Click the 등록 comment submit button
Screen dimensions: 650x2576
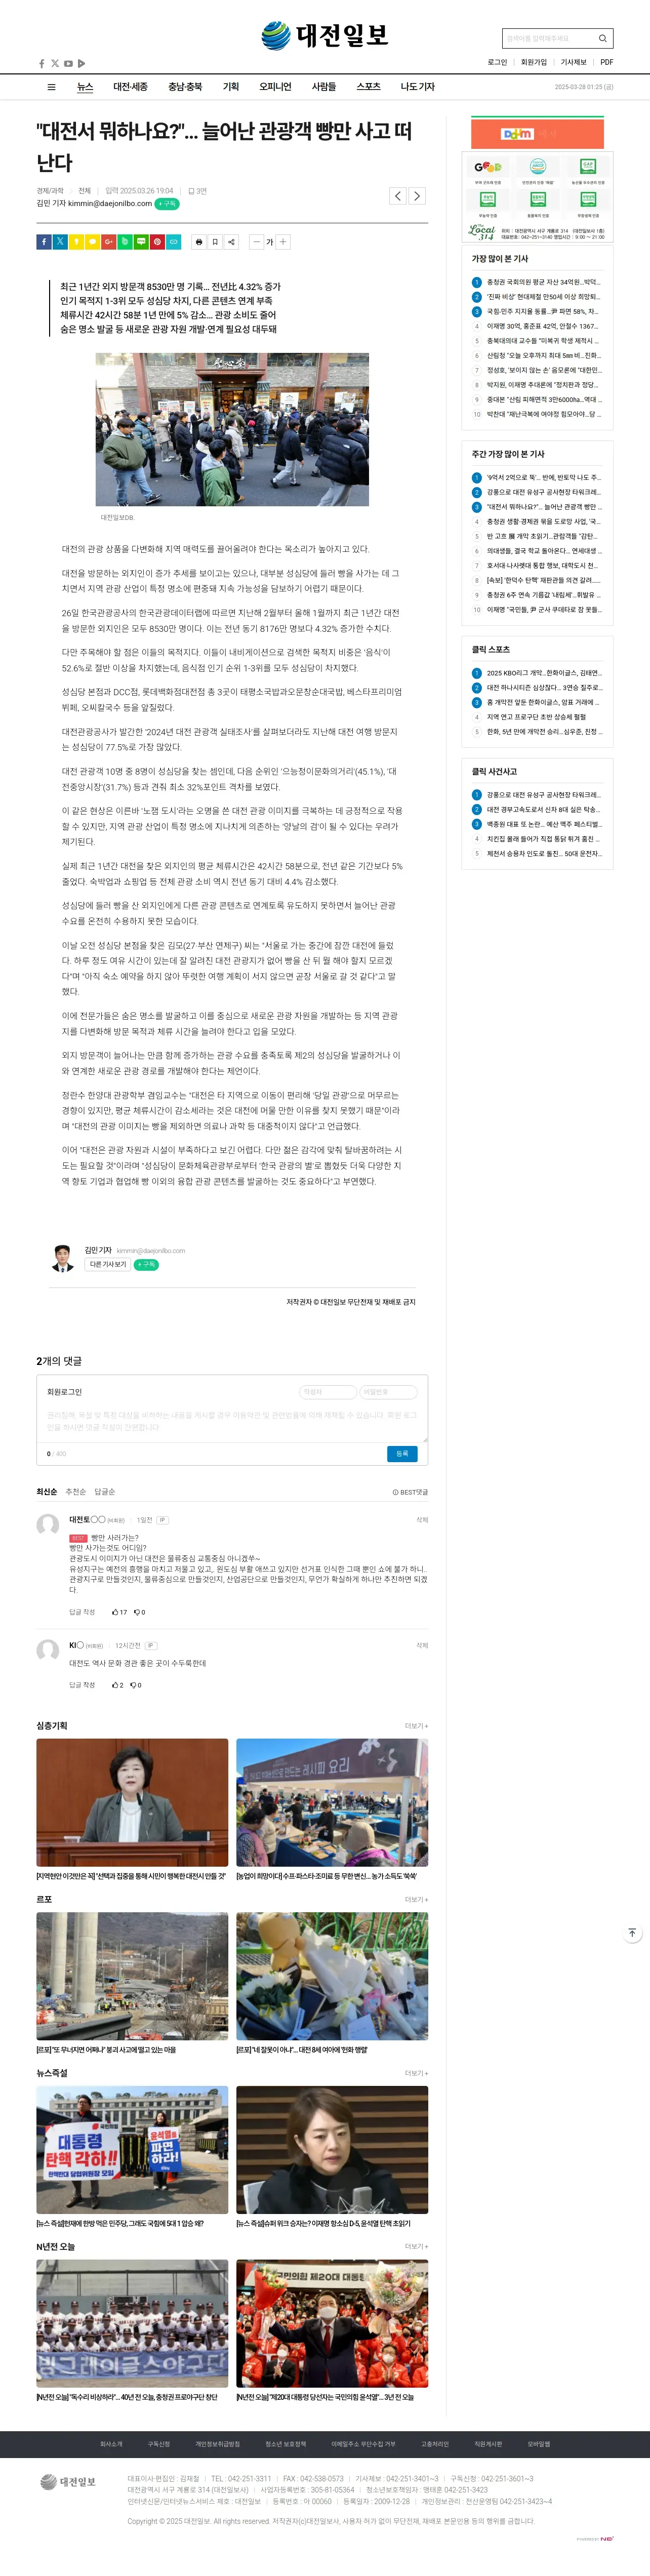[402, 1453]
